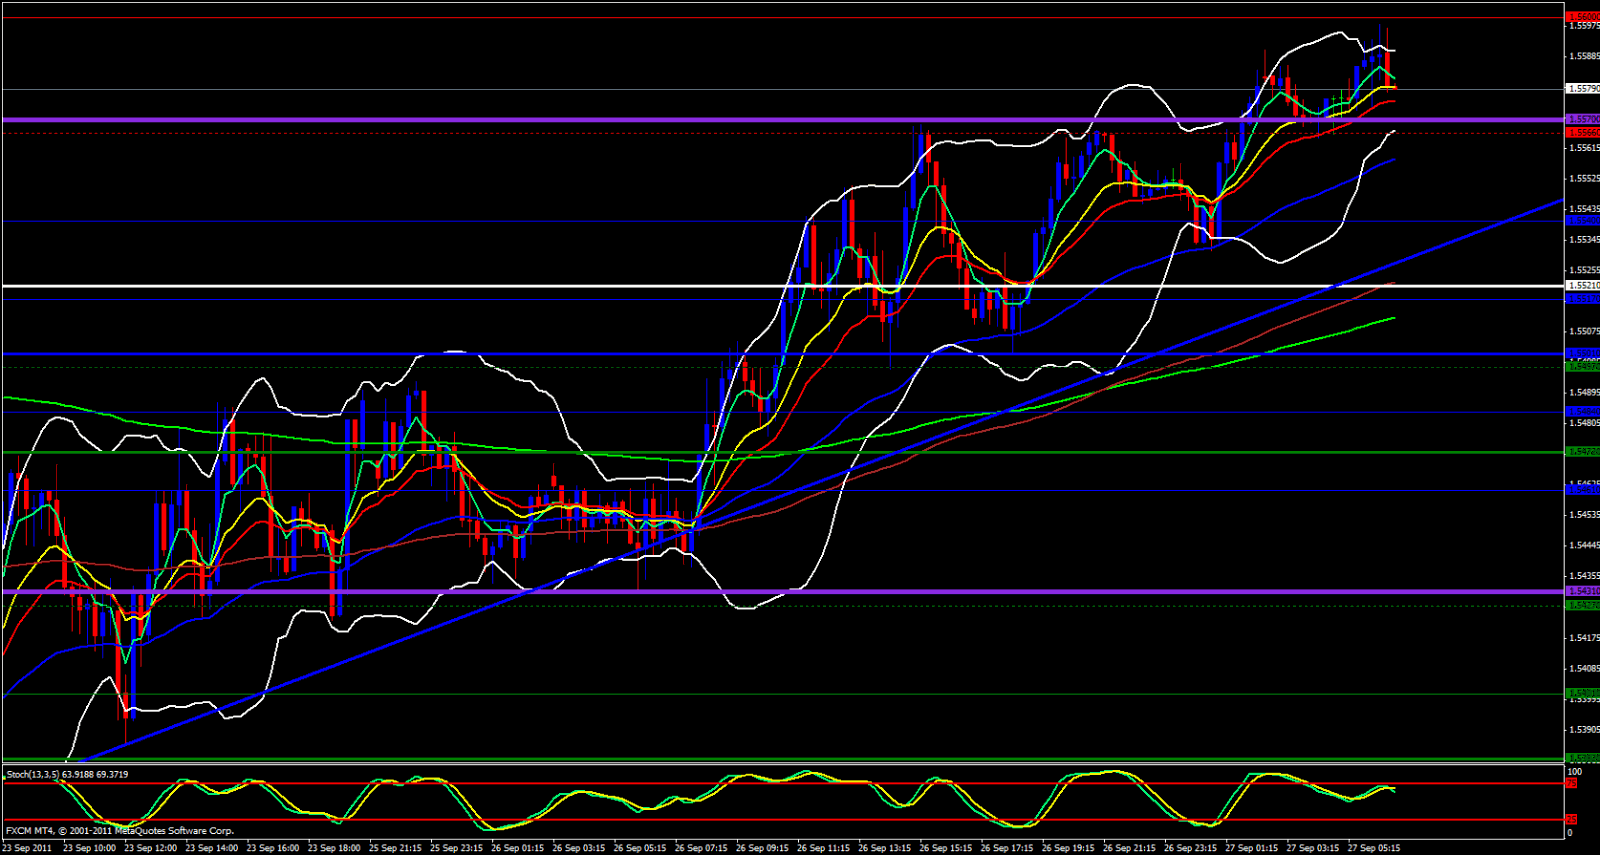Click the 27 Sep 05:15 time label
1600x855 pixels.
coord(1374,848)
